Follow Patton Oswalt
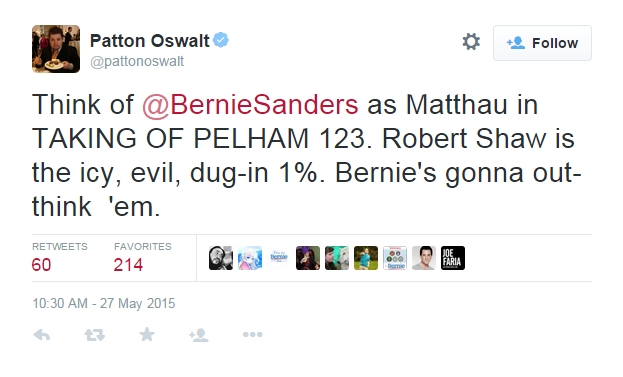 542,43
